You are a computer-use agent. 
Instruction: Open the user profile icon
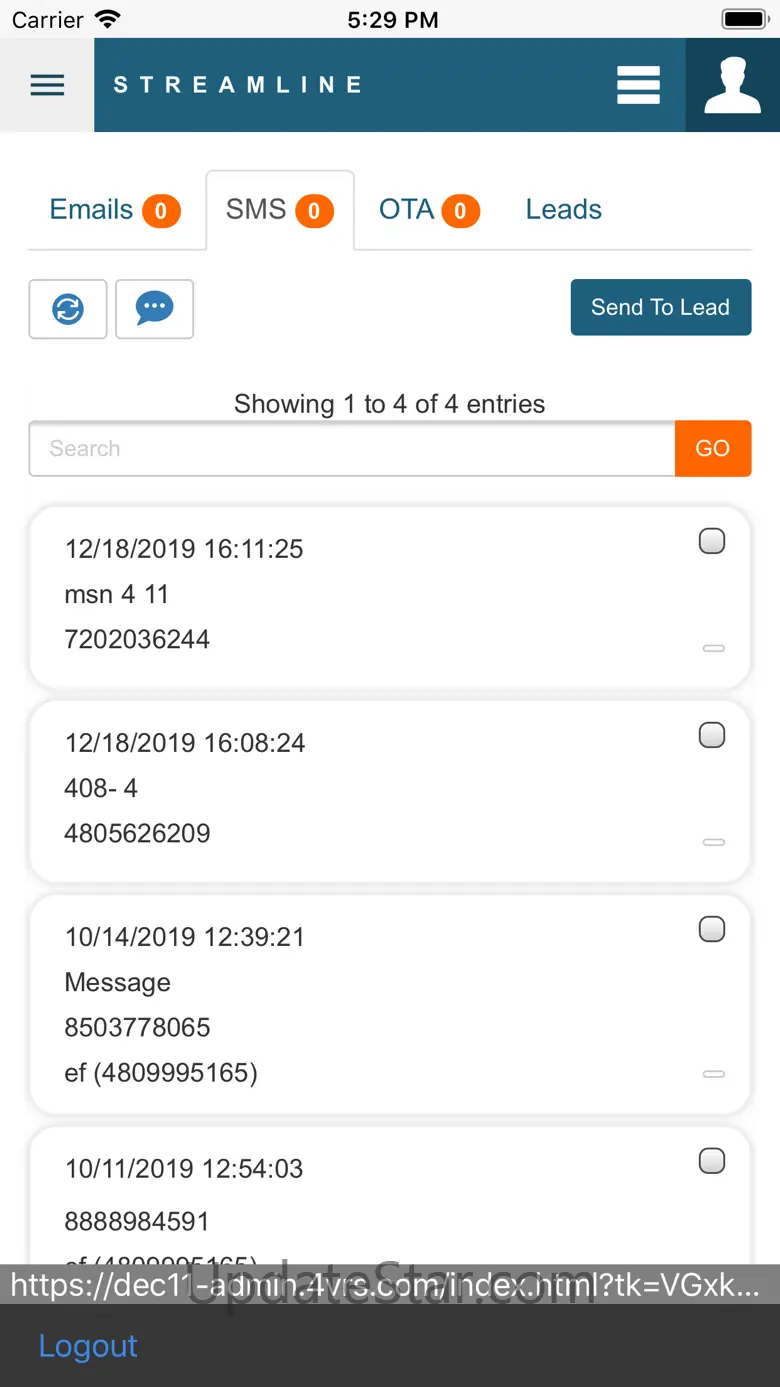732,85
